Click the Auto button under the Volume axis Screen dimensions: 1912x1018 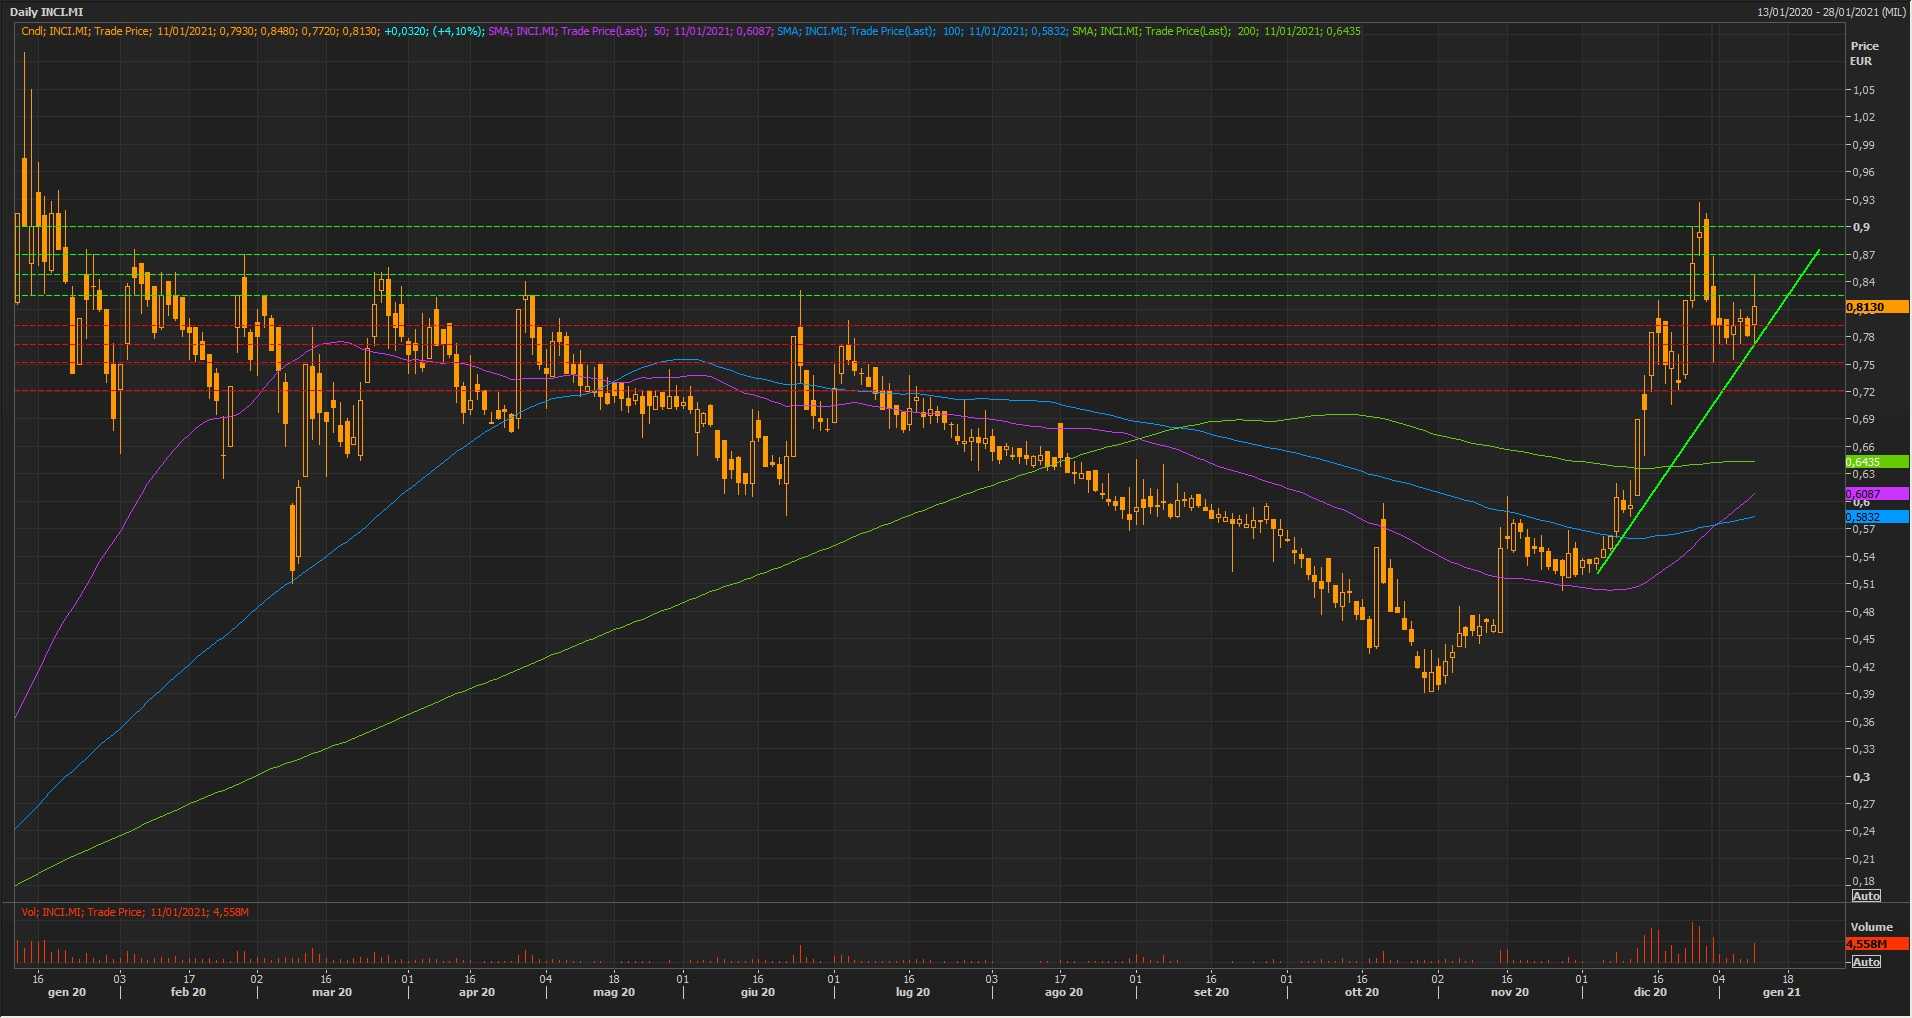[1865, 962]
